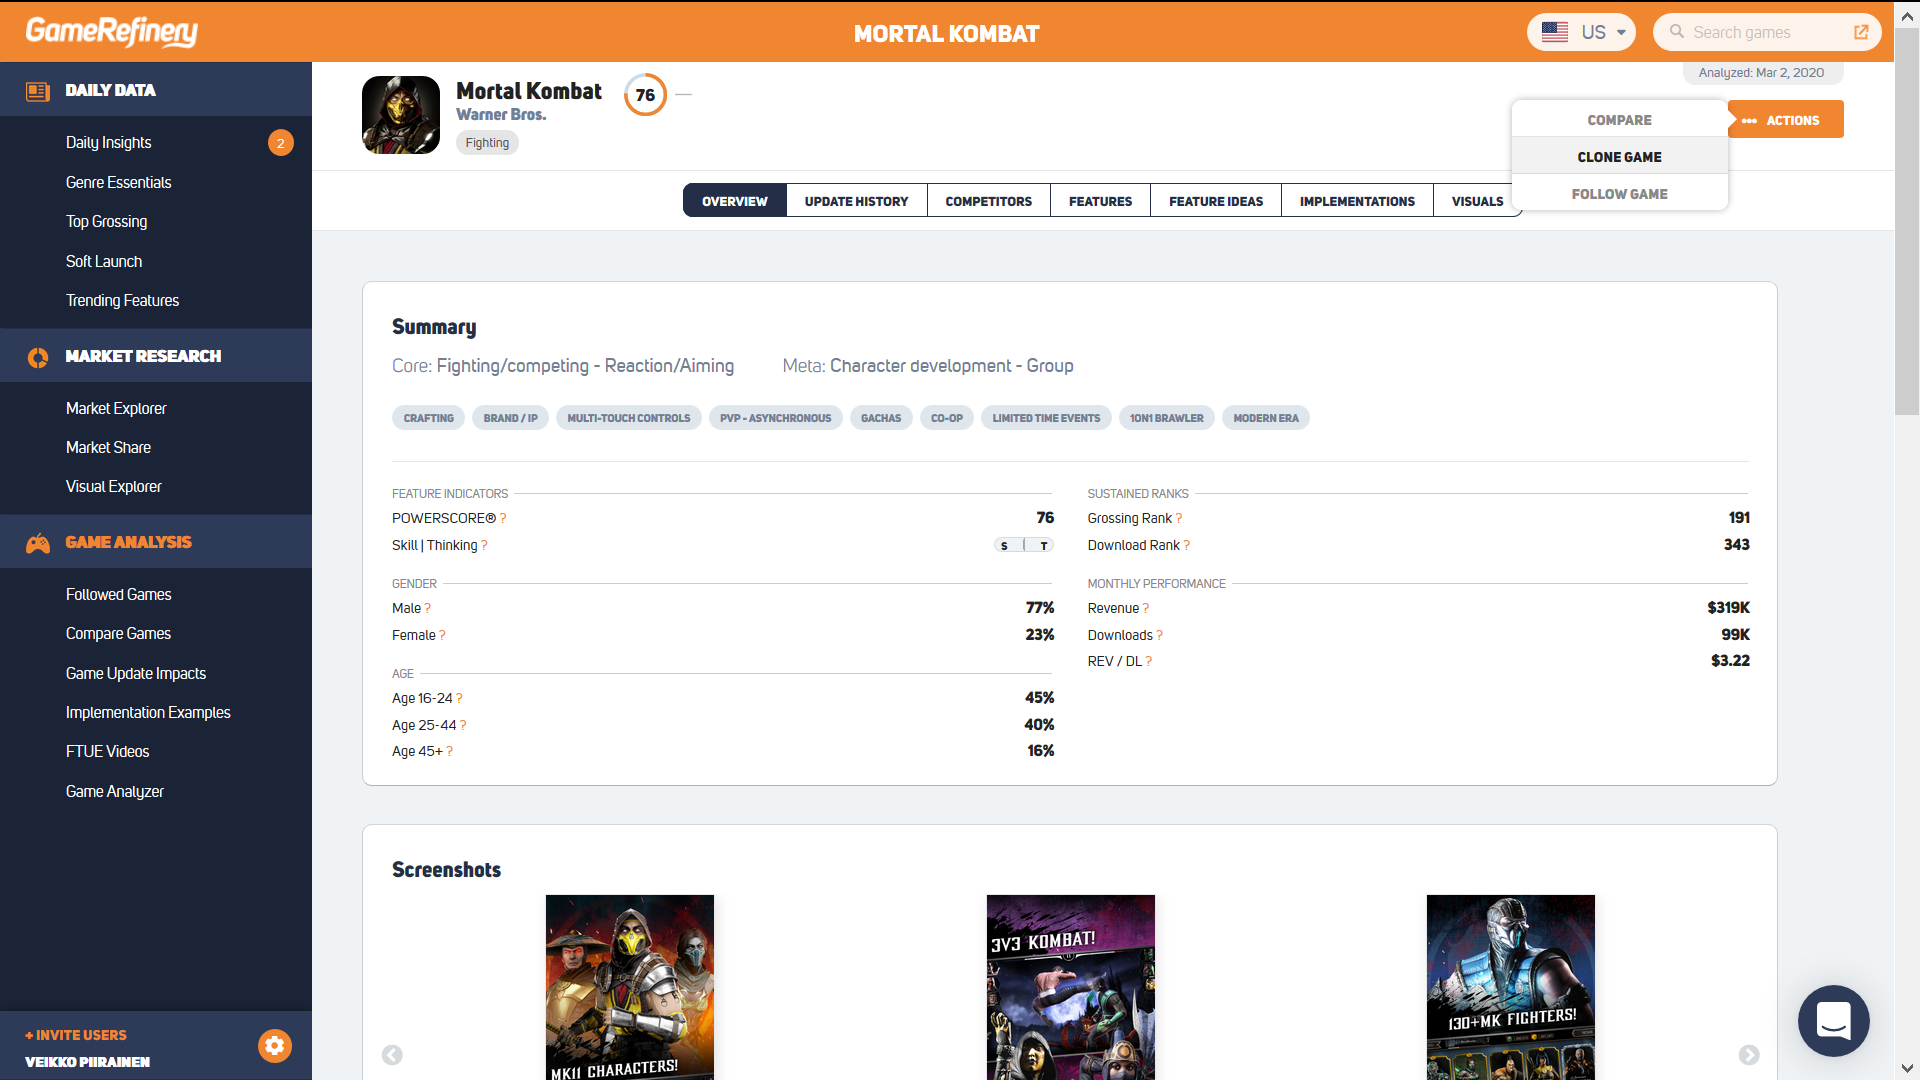
Task: Click the Grossing Rank help question mark
Action: pyautogui.click(x=1179, y=519)
